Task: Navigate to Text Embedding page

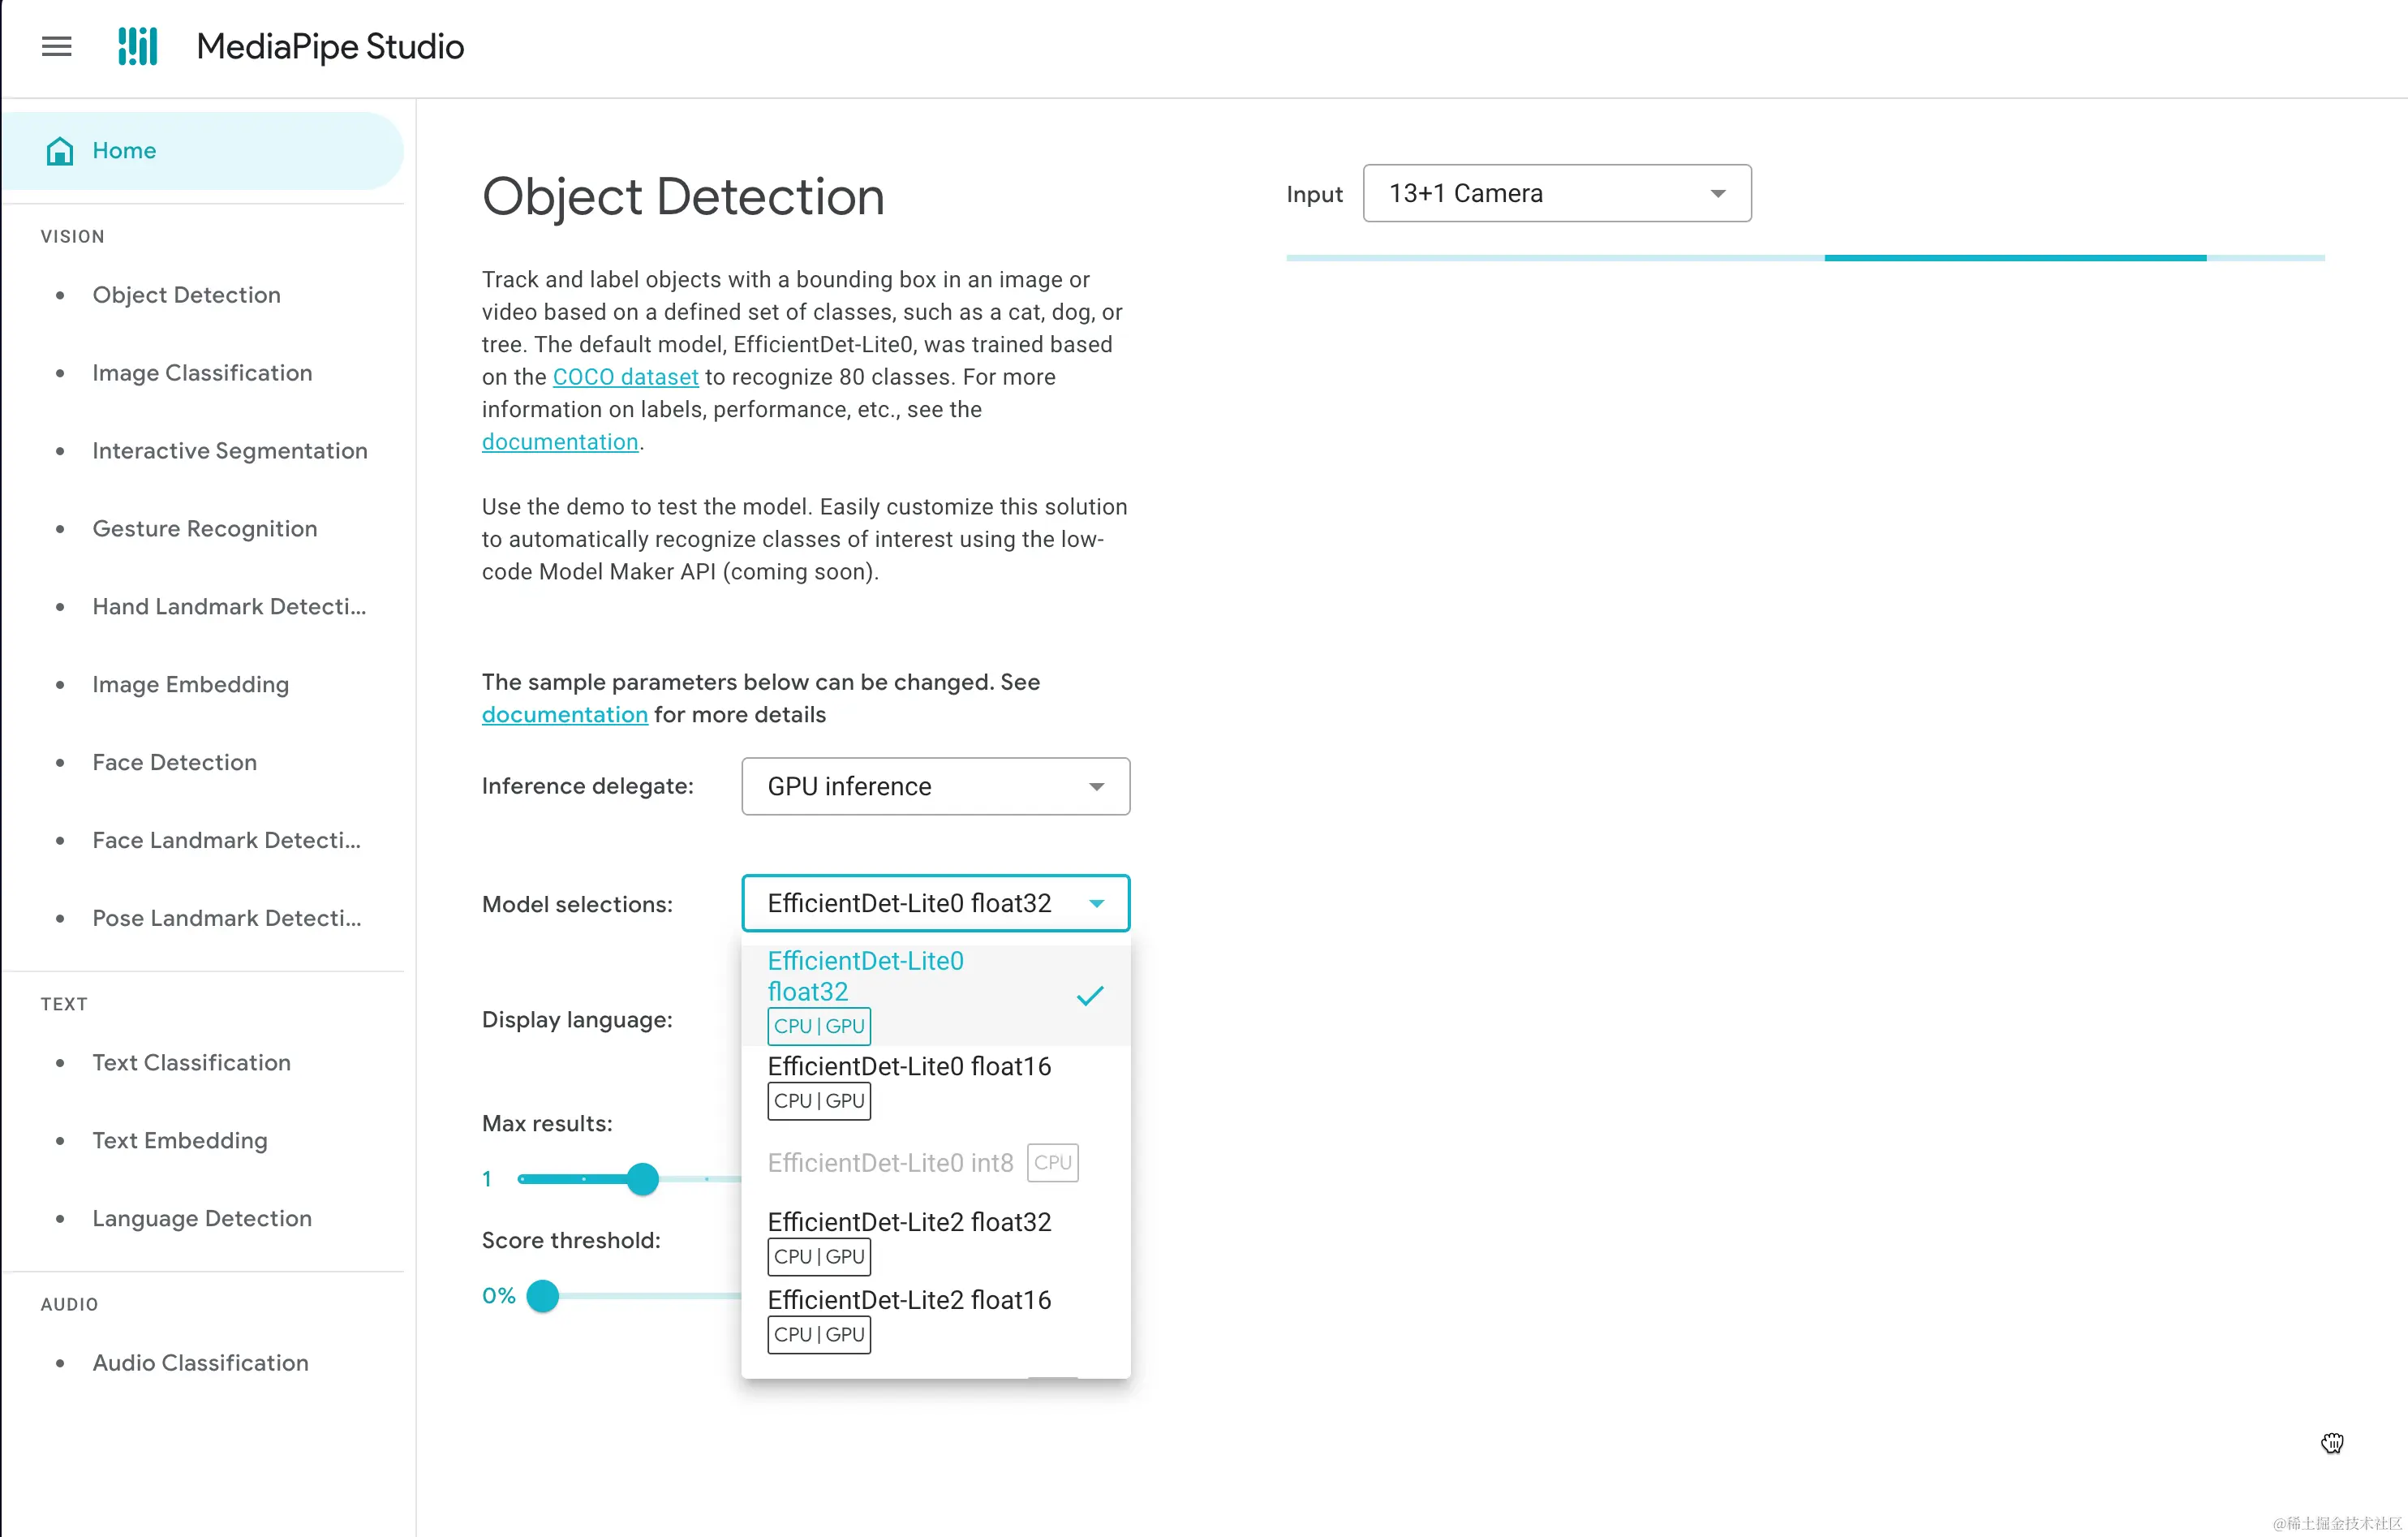Action: pos(180,1141)
